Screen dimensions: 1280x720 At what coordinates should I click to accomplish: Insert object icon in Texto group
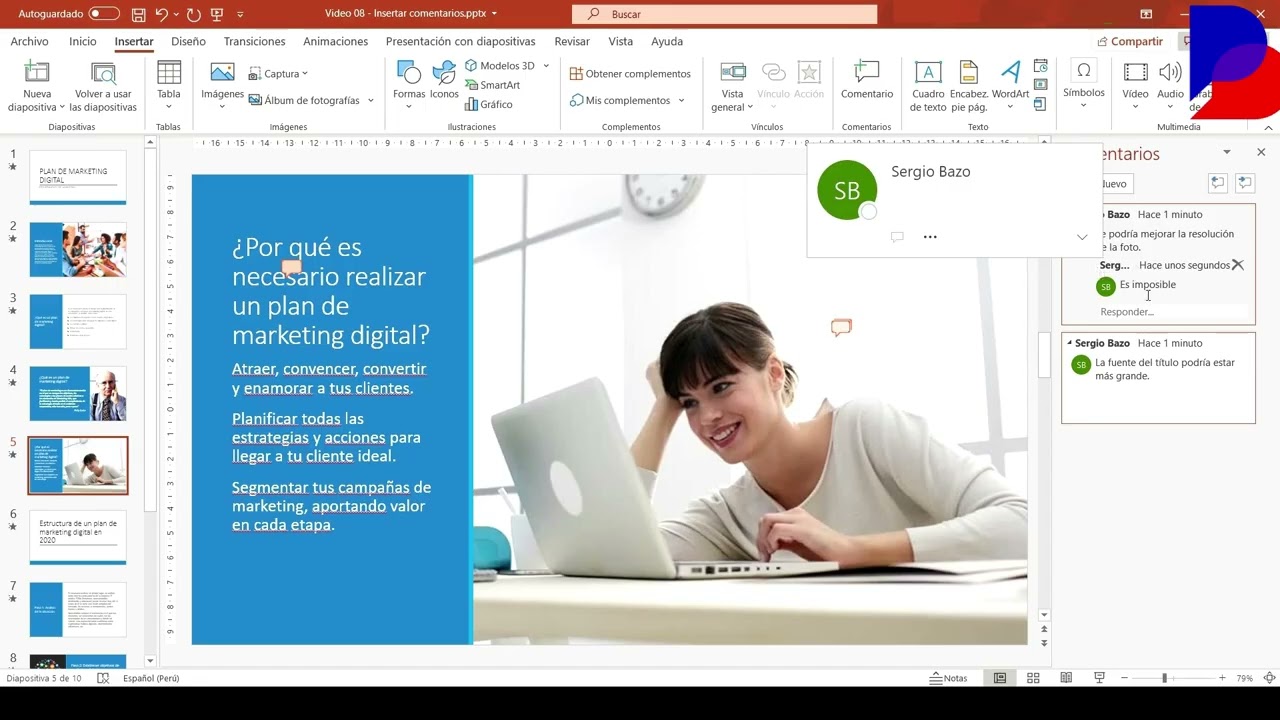tap(1041, 104)
